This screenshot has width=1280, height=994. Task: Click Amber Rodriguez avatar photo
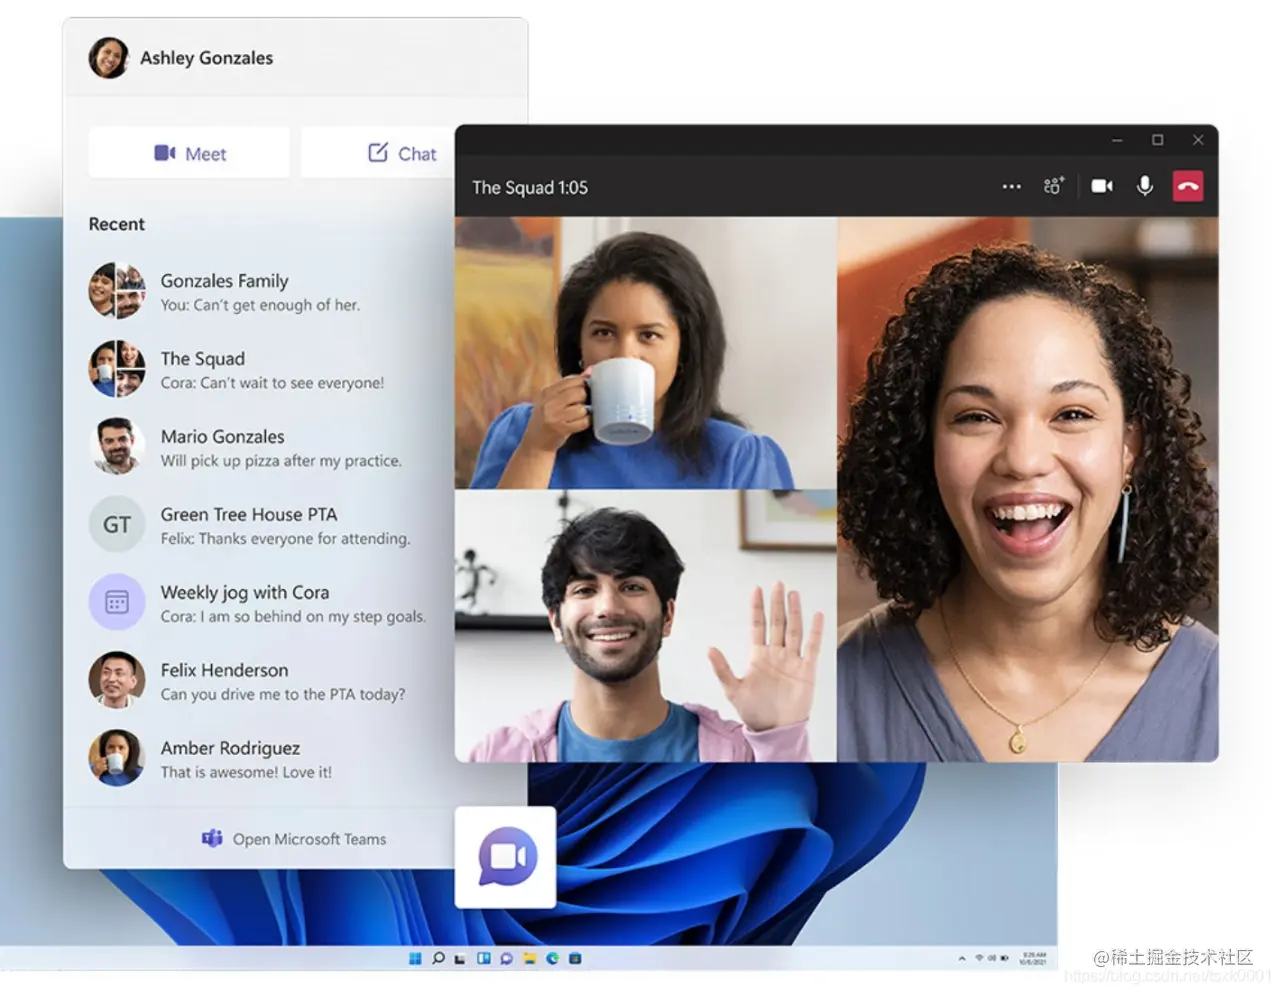tap(117, 758)
